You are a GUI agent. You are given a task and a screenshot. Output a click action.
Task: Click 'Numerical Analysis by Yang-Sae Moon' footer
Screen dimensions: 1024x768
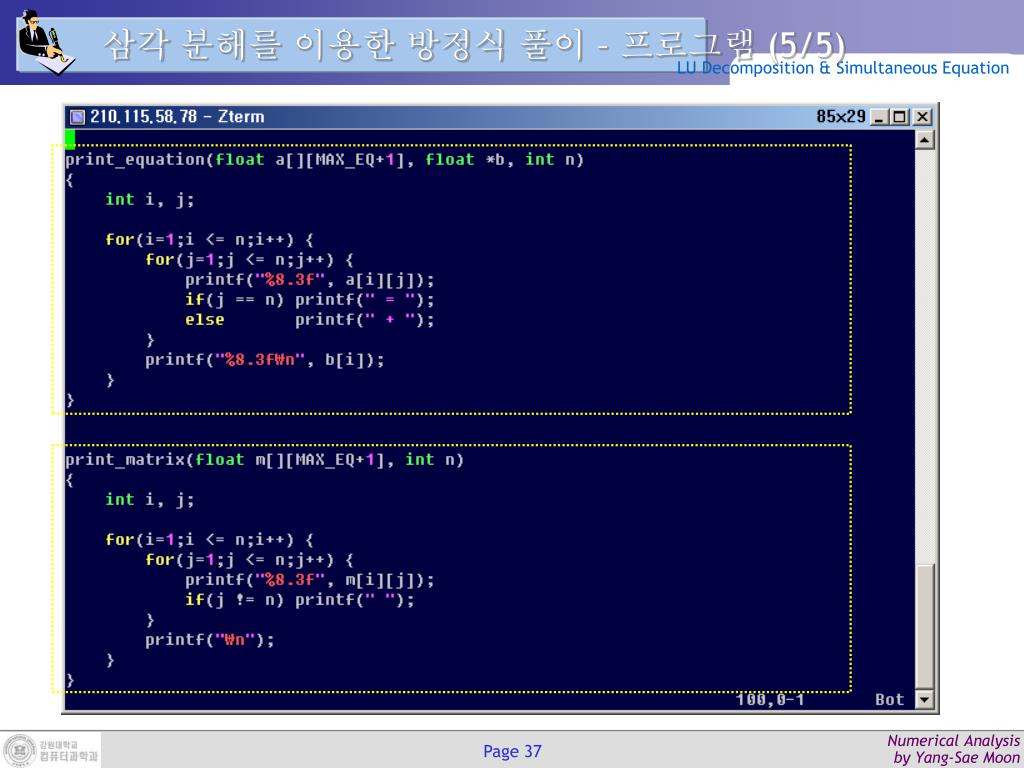coord(953,749)
